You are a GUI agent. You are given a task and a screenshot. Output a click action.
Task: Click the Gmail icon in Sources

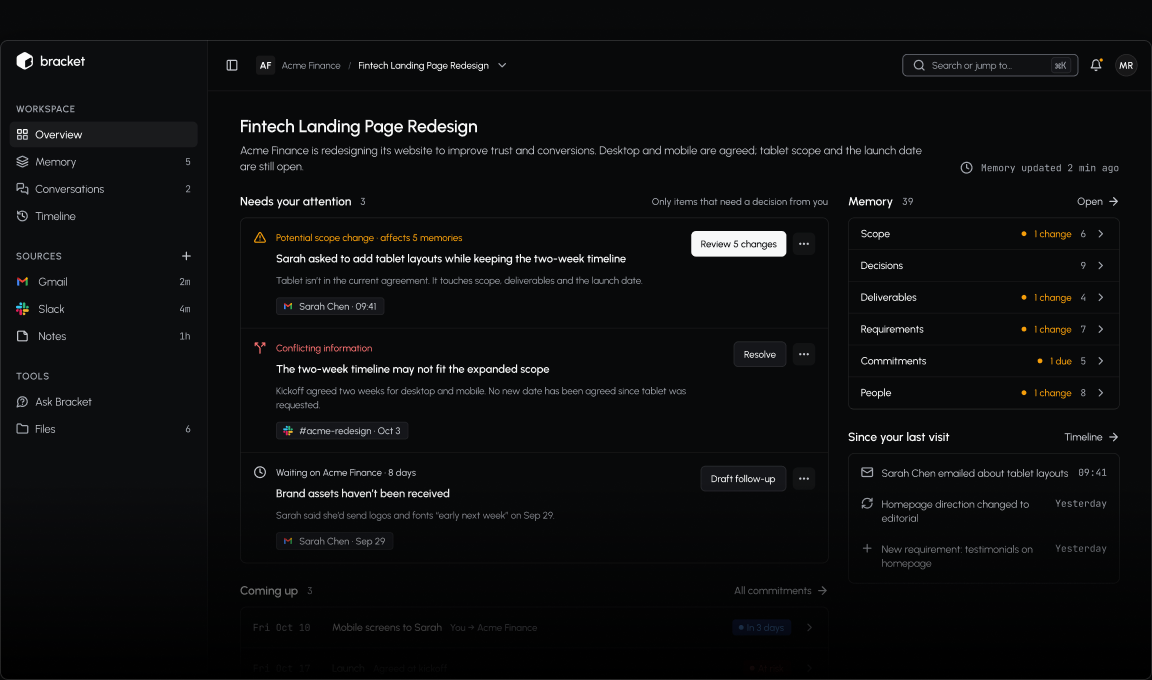coord(23,282)
